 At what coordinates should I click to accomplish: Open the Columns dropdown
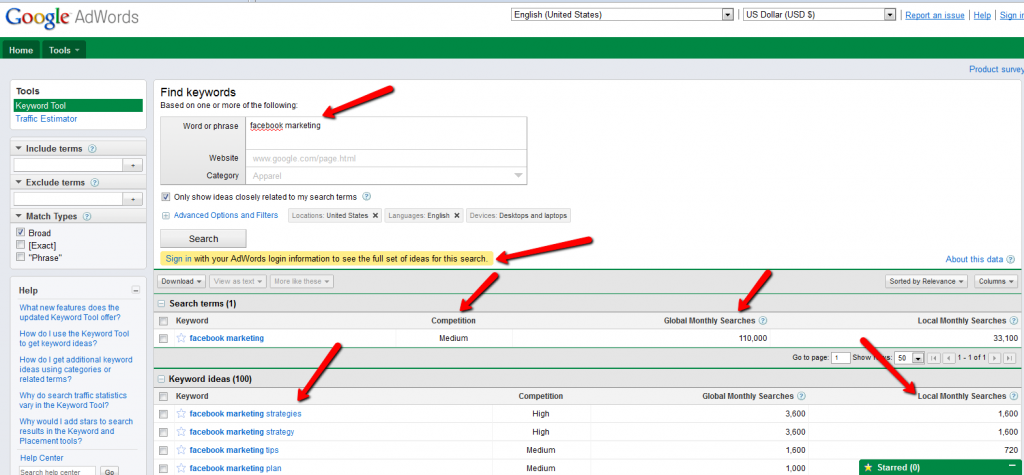[x=996, y=281]
